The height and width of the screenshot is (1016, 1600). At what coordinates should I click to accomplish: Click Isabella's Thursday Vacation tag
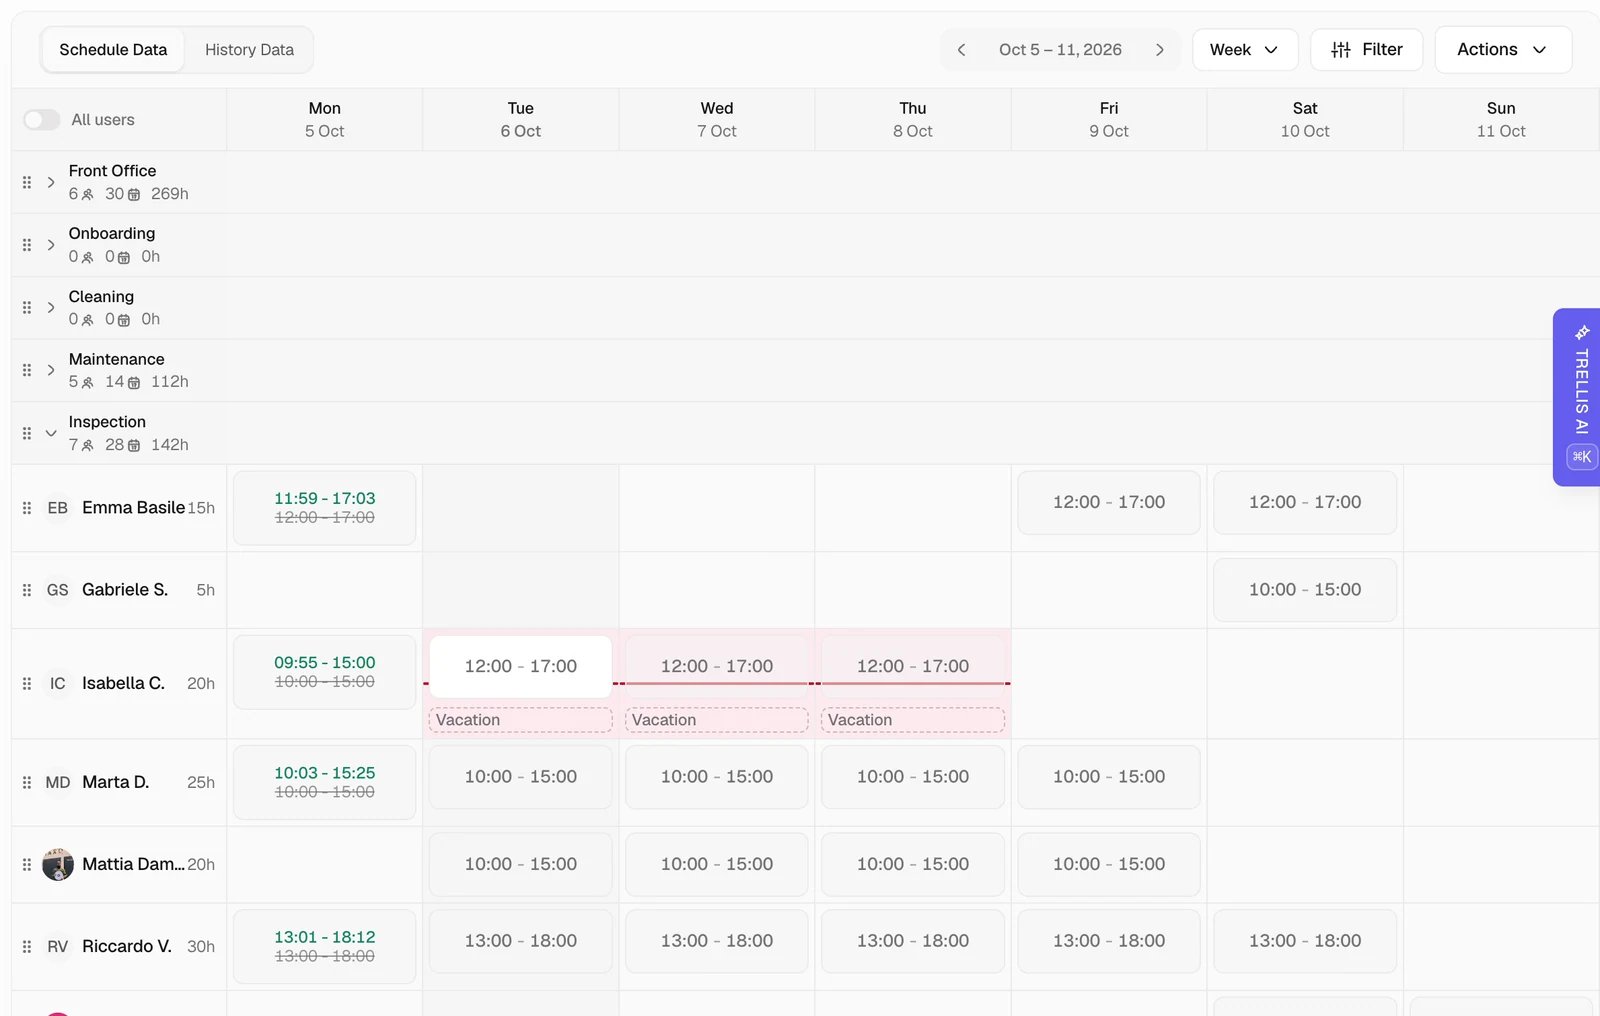[913, 720]
